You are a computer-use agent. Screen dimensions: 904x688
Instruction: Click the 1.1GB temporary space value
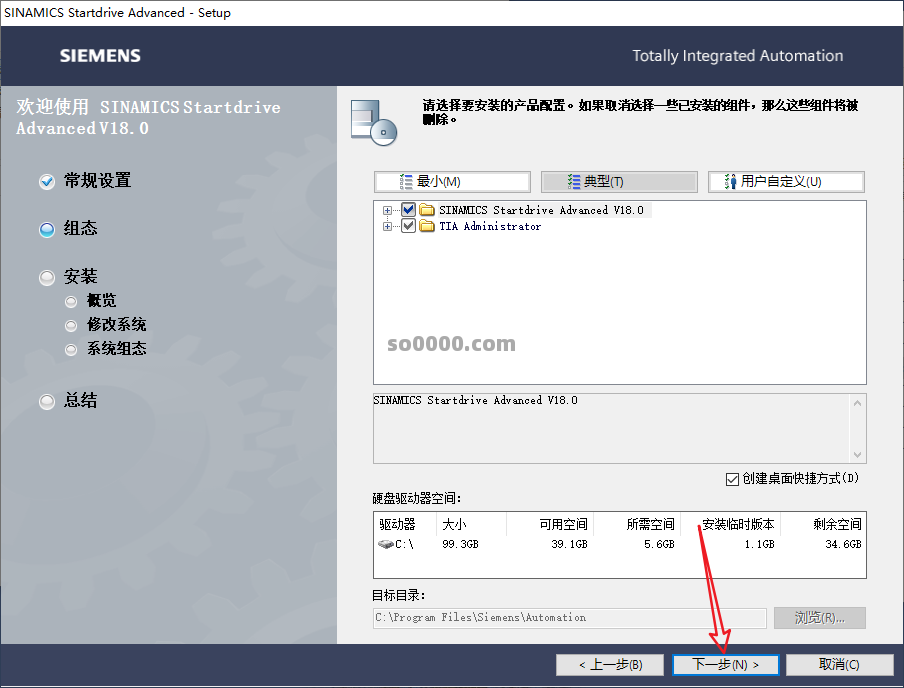tap(759, 544)
